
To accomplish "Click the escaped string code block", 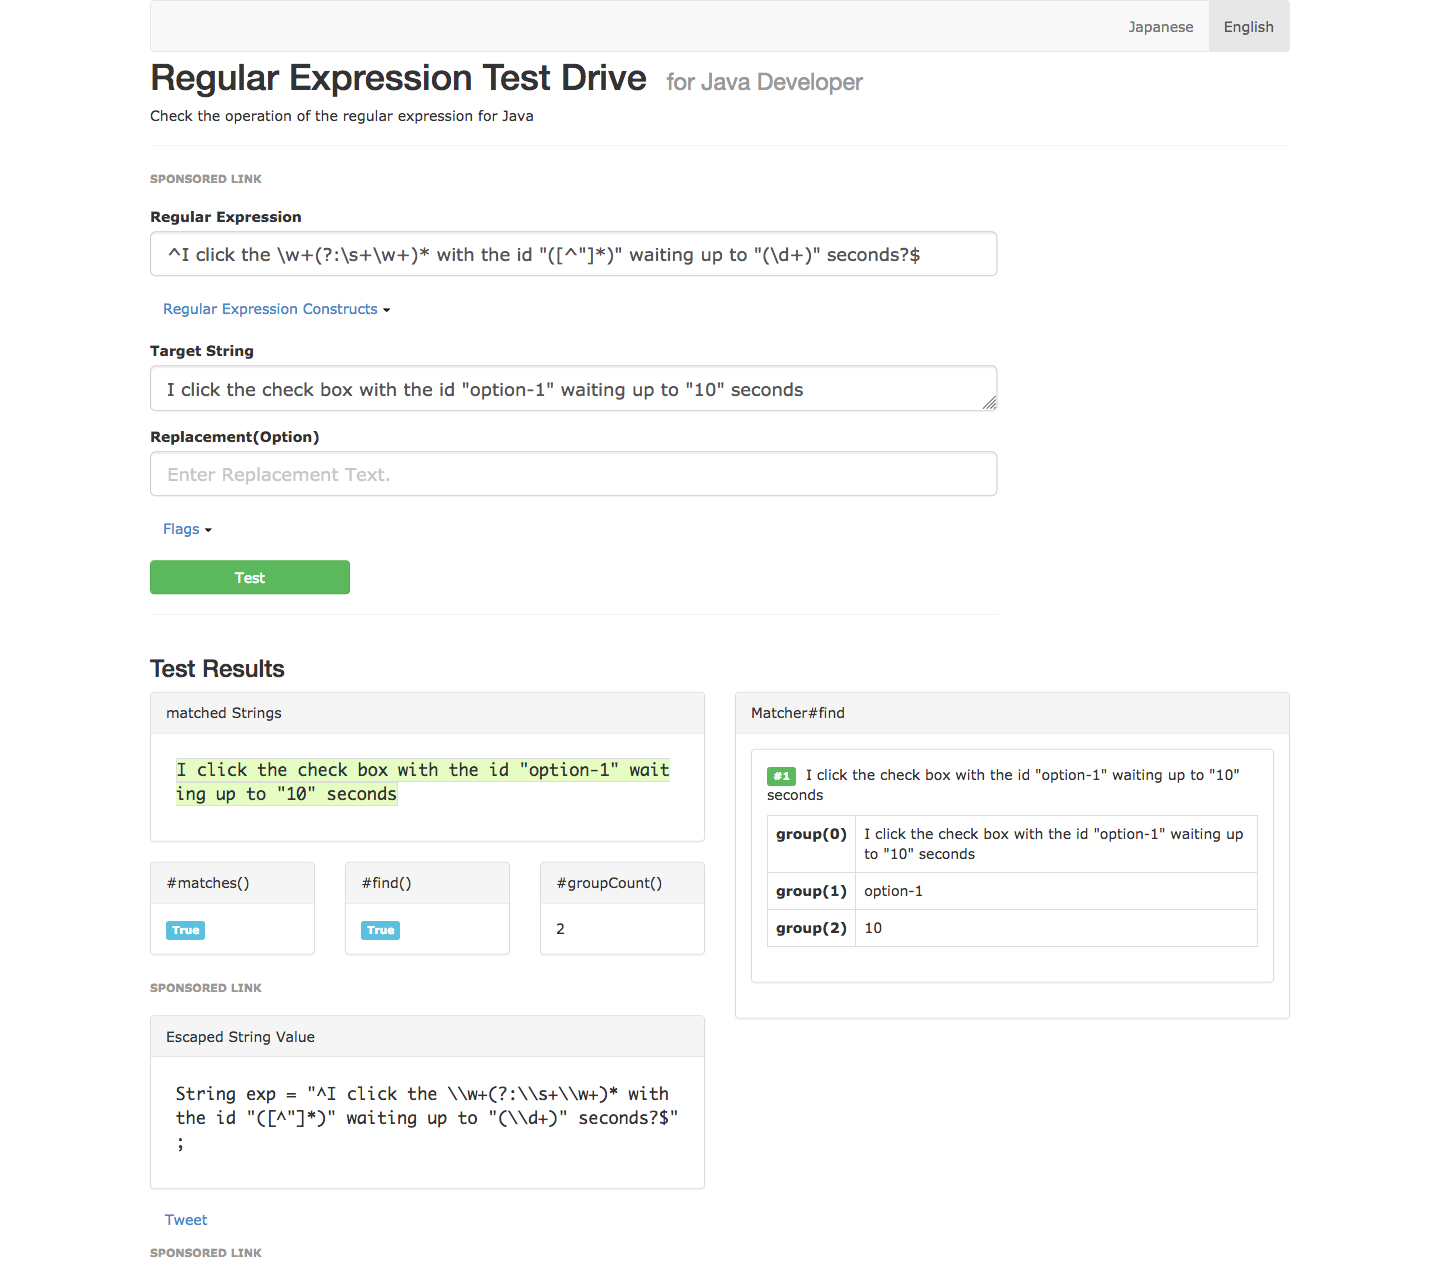I will tap(426, 1118).
